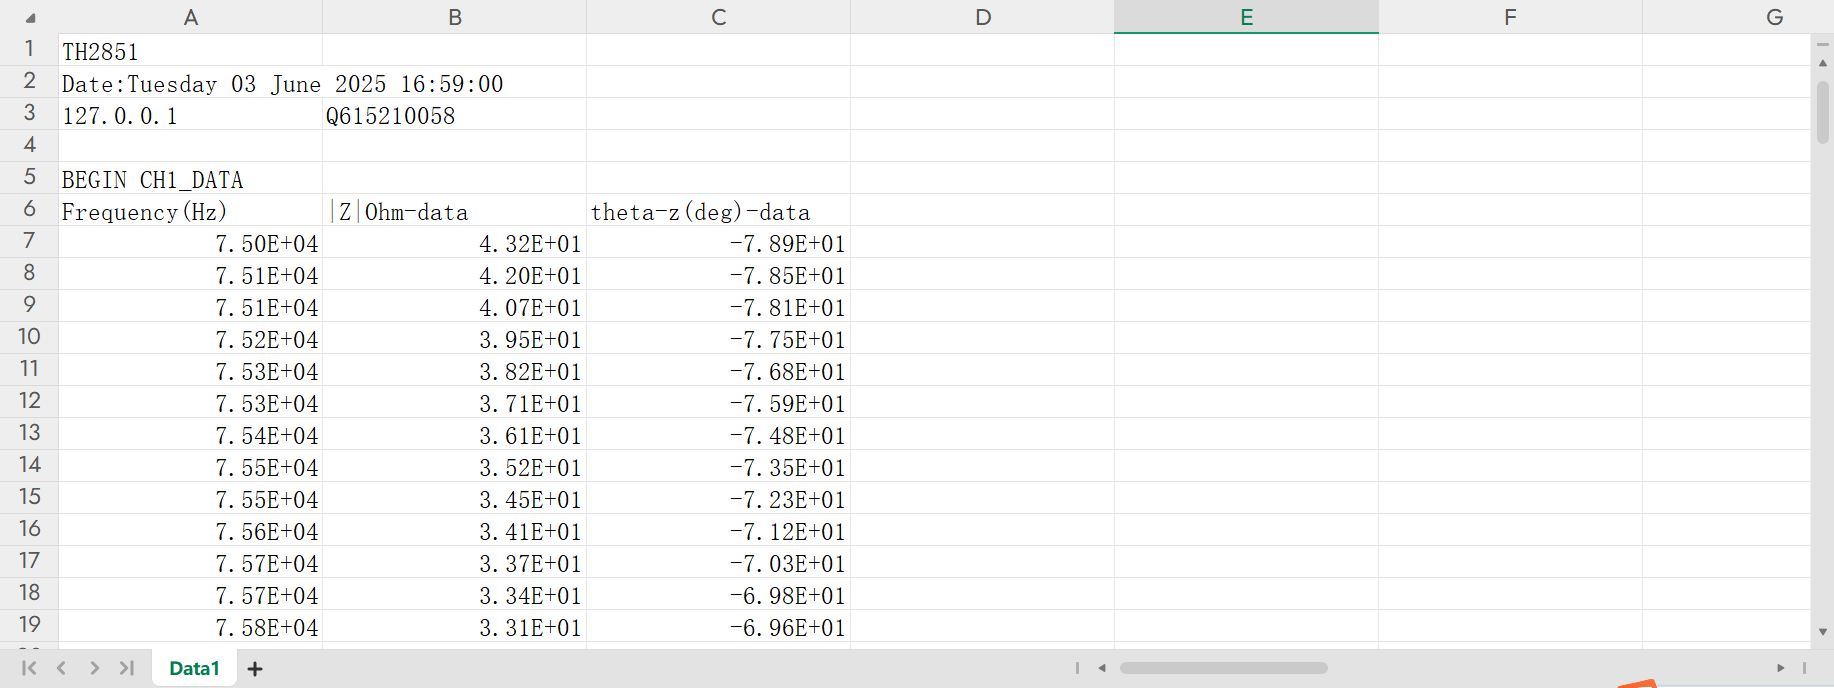Select the TH2851 cell
The image size is (1834, 688).
(190, 51)
